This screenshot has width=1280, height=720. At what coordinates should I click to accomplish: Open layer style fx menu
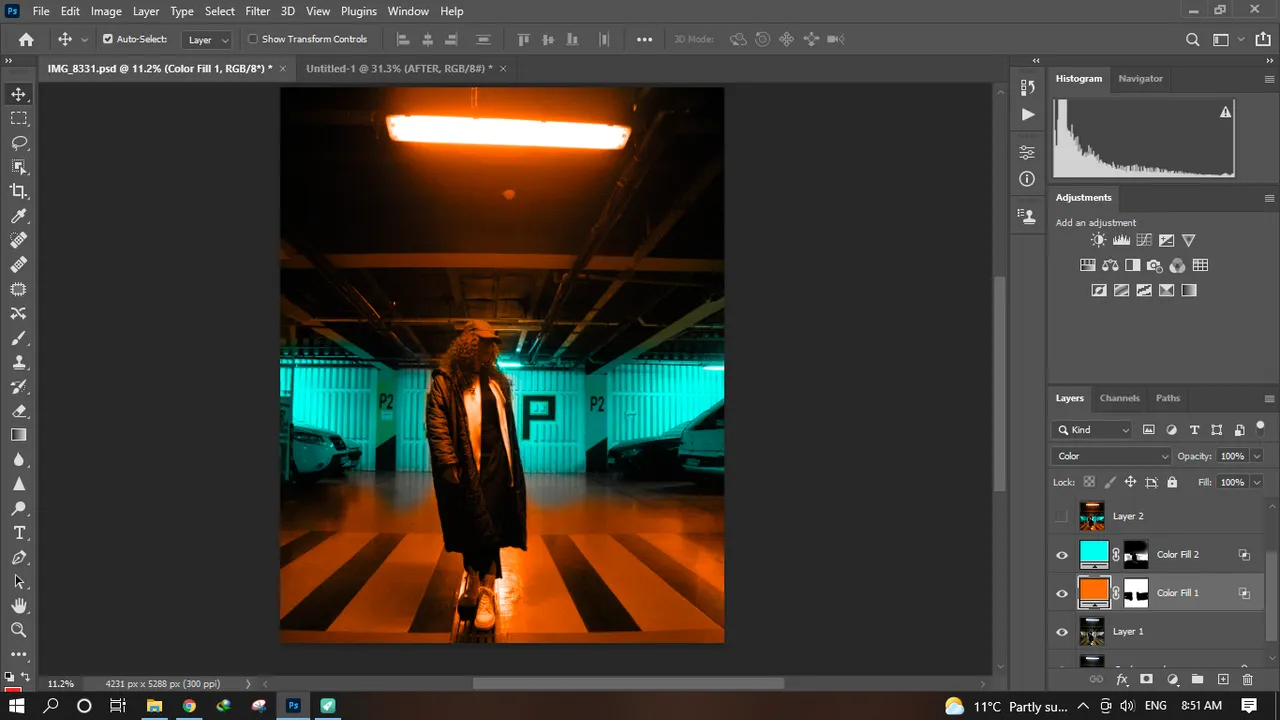coord(1122,680)
